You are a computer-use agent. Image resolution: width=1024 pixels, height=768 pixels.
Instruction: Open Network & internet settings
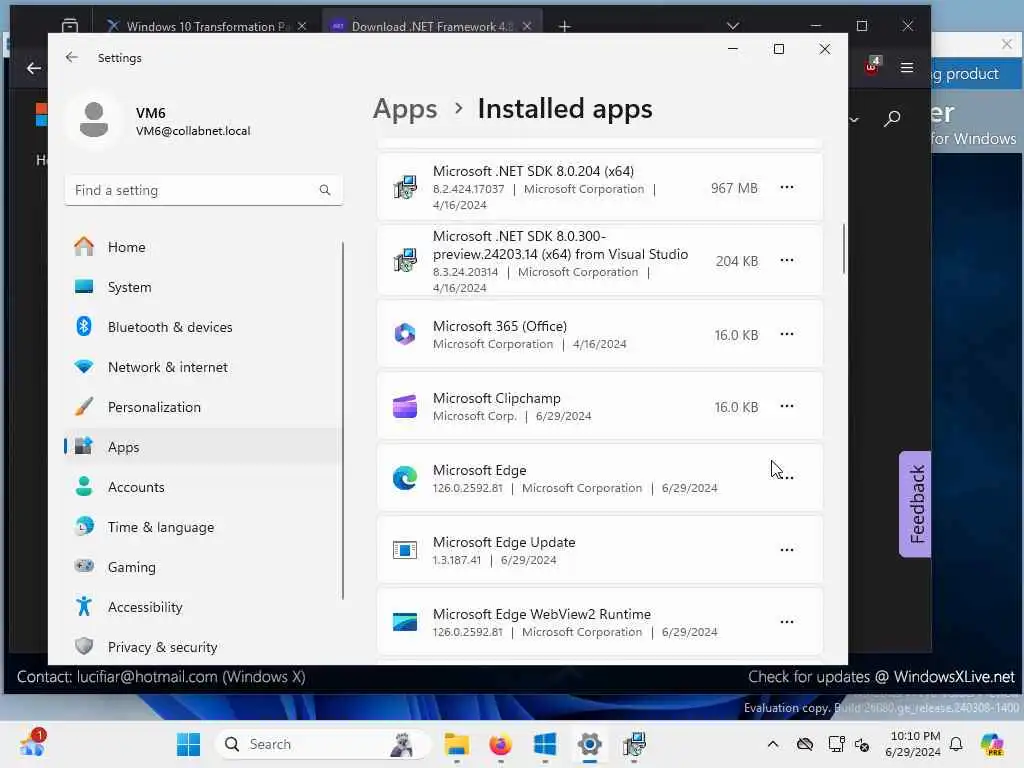[204, 367]
